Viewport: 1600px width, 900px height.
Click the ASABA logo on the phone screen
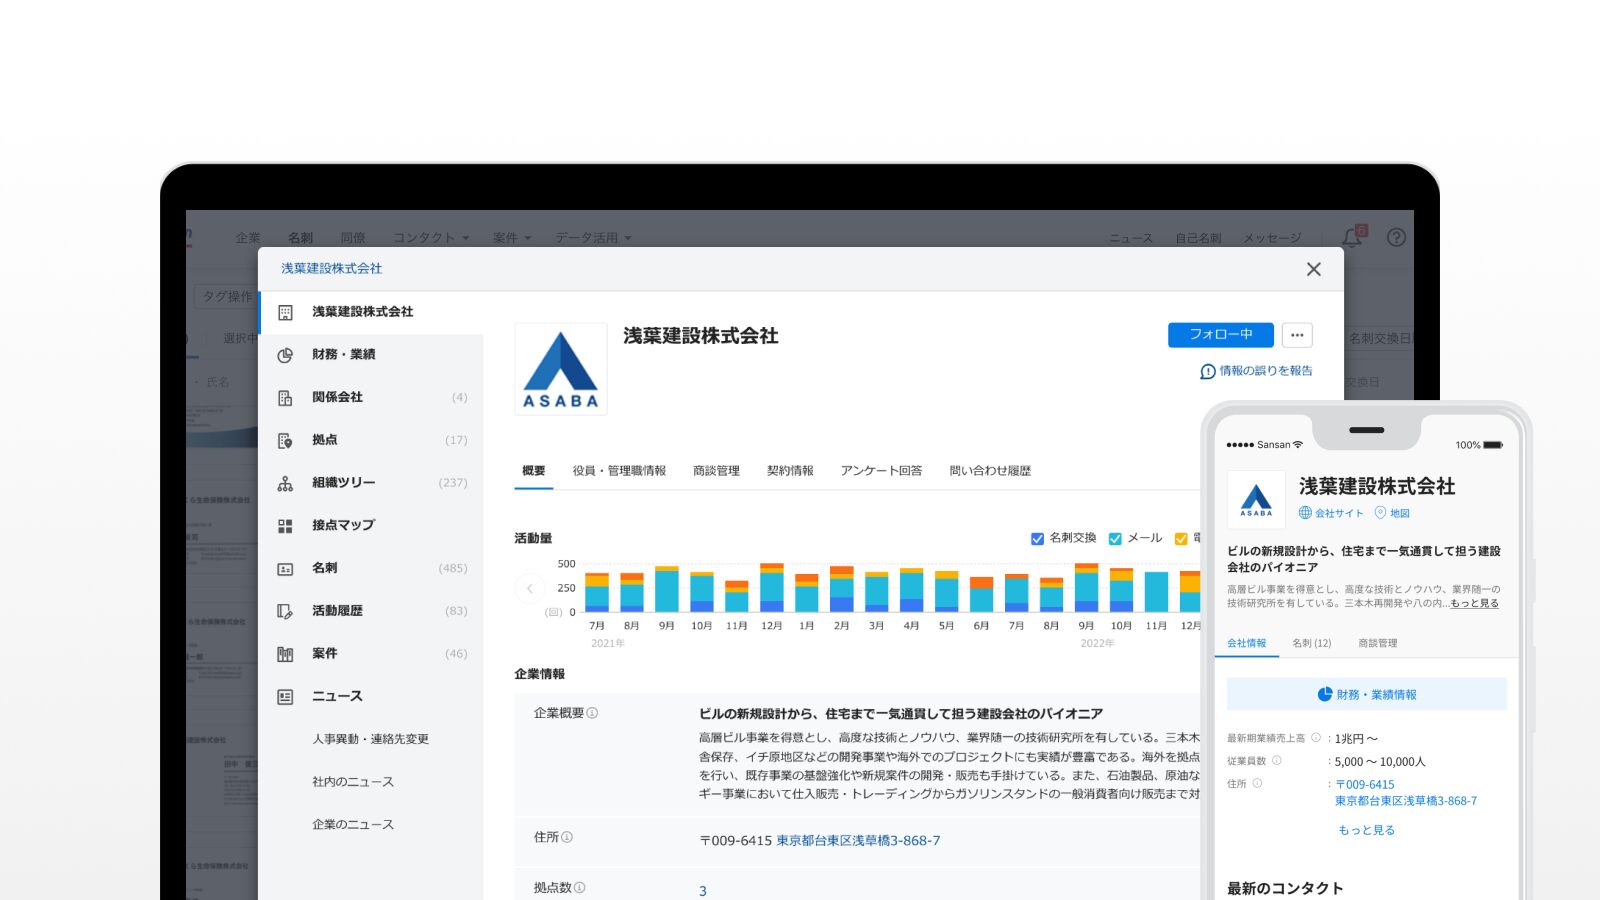pos(1256,499)
